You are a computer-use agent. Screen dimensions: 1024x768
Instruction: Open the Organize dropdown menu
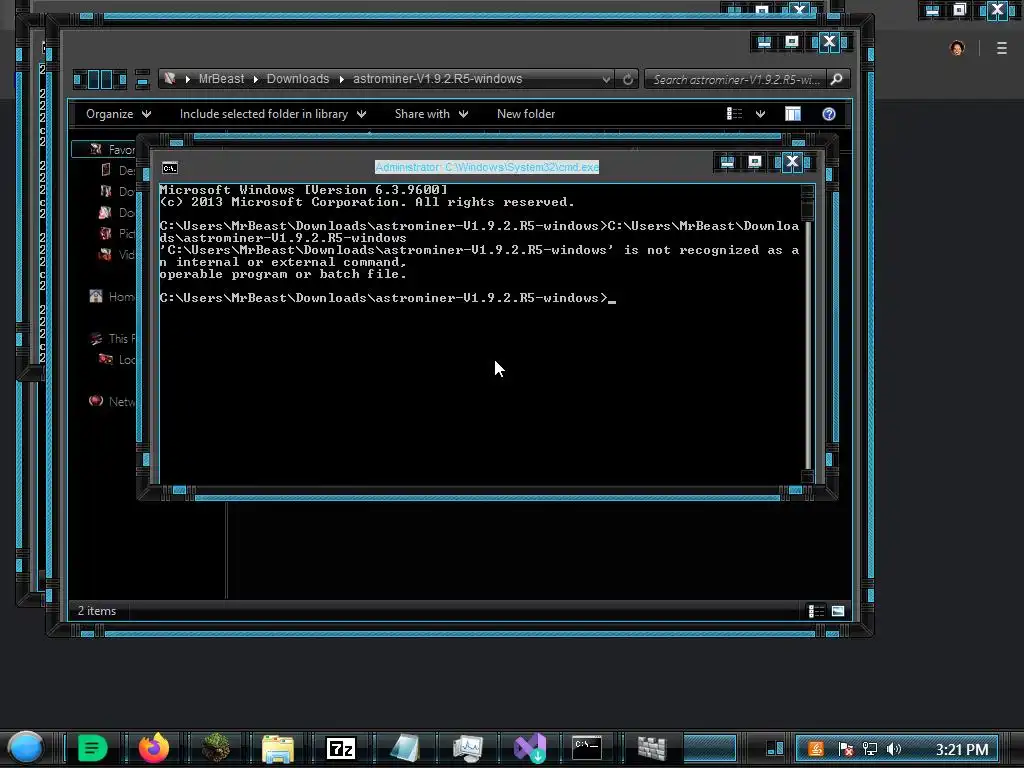[118, 114]
